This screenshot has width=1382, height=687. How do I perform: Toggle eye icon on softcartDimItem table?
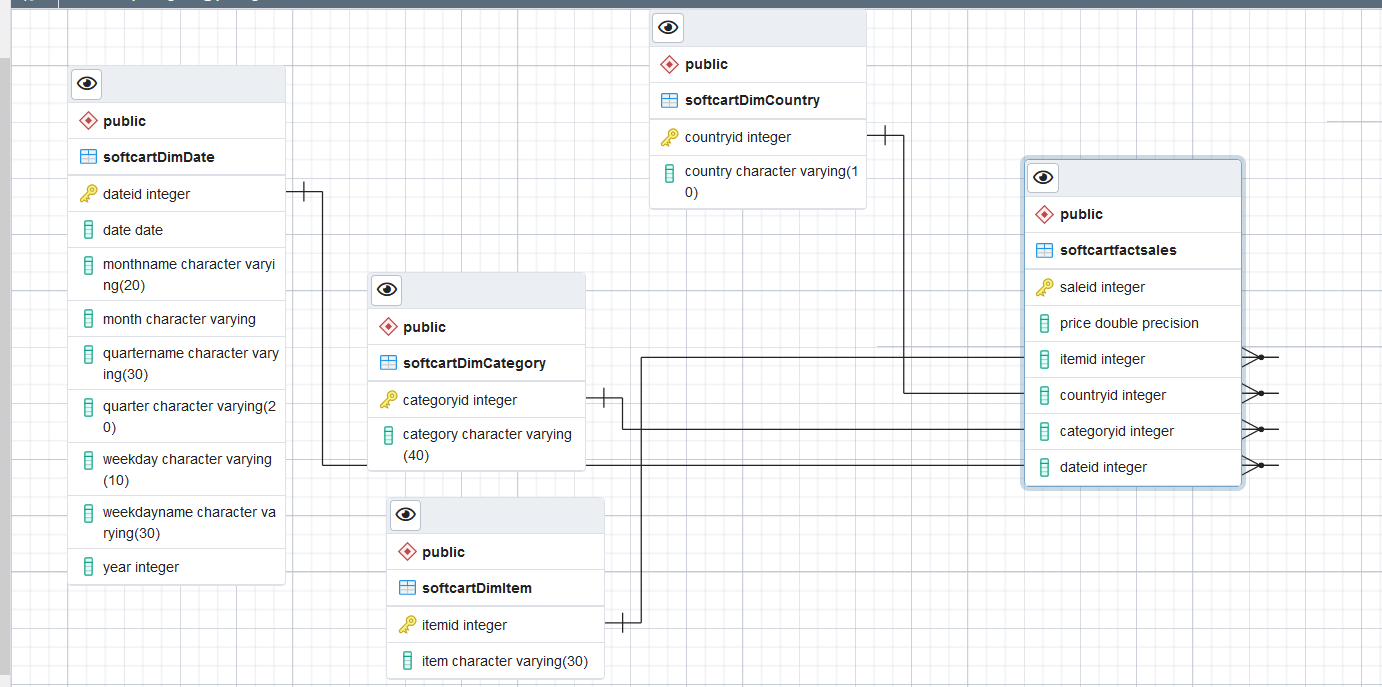tap(406, 515)
